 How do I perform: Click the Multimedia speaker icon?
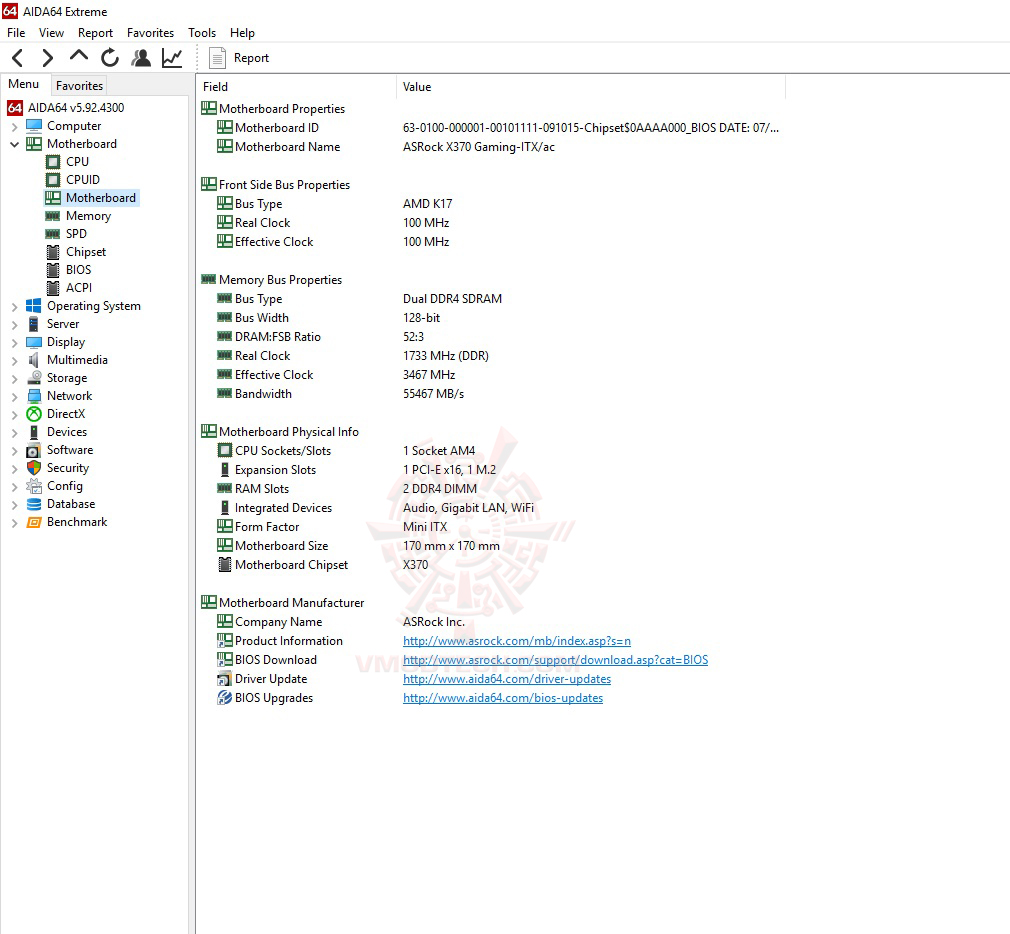[x=33, y=360]
